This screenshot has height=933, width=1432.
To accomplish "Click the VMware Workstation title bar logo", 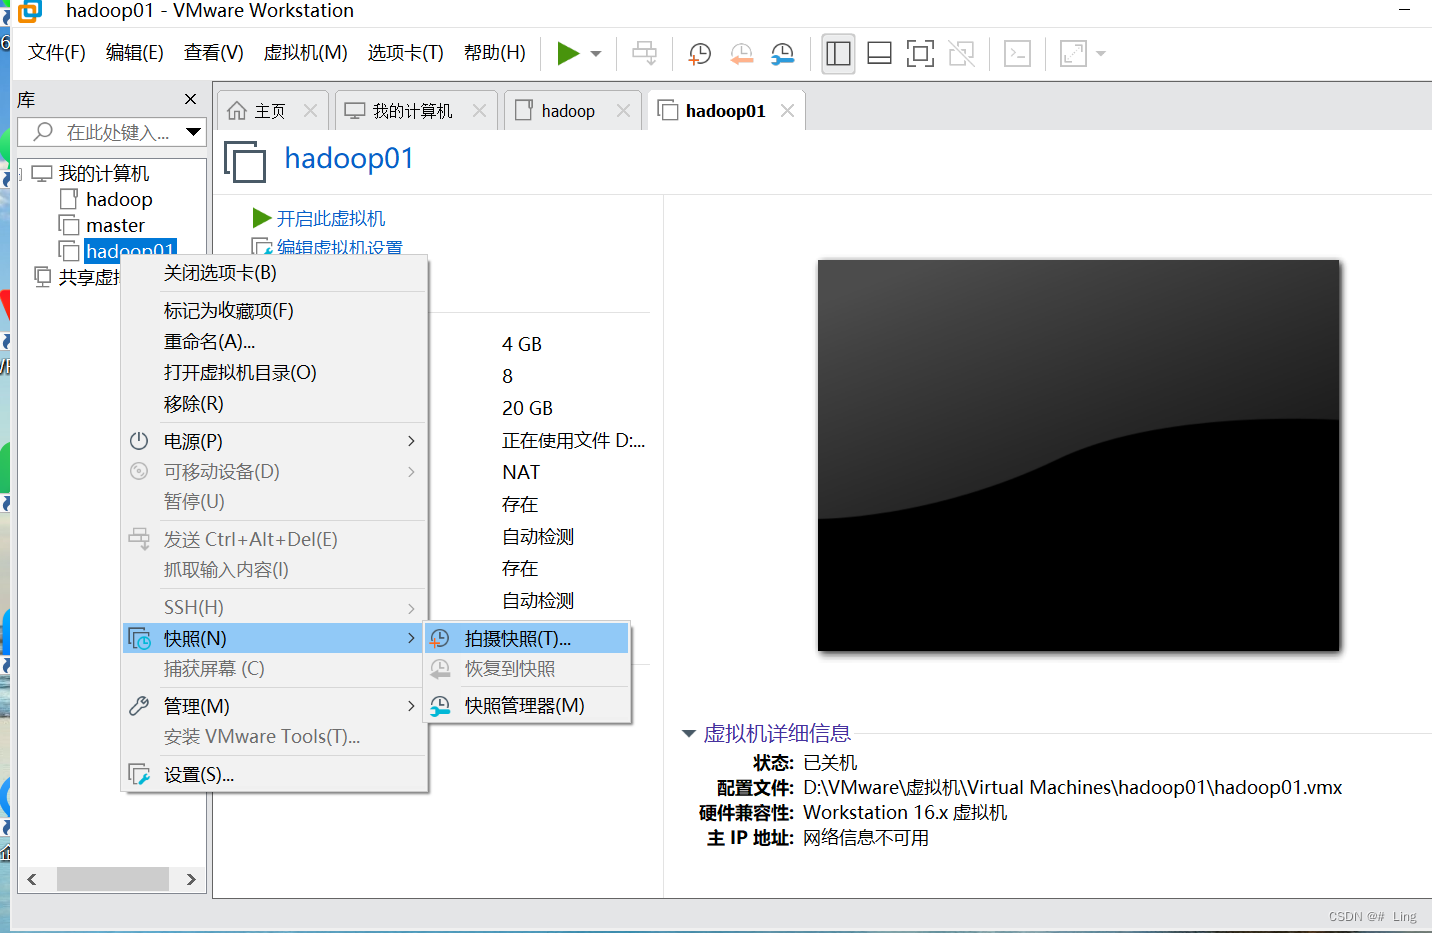I will click(x=29, y=11).
